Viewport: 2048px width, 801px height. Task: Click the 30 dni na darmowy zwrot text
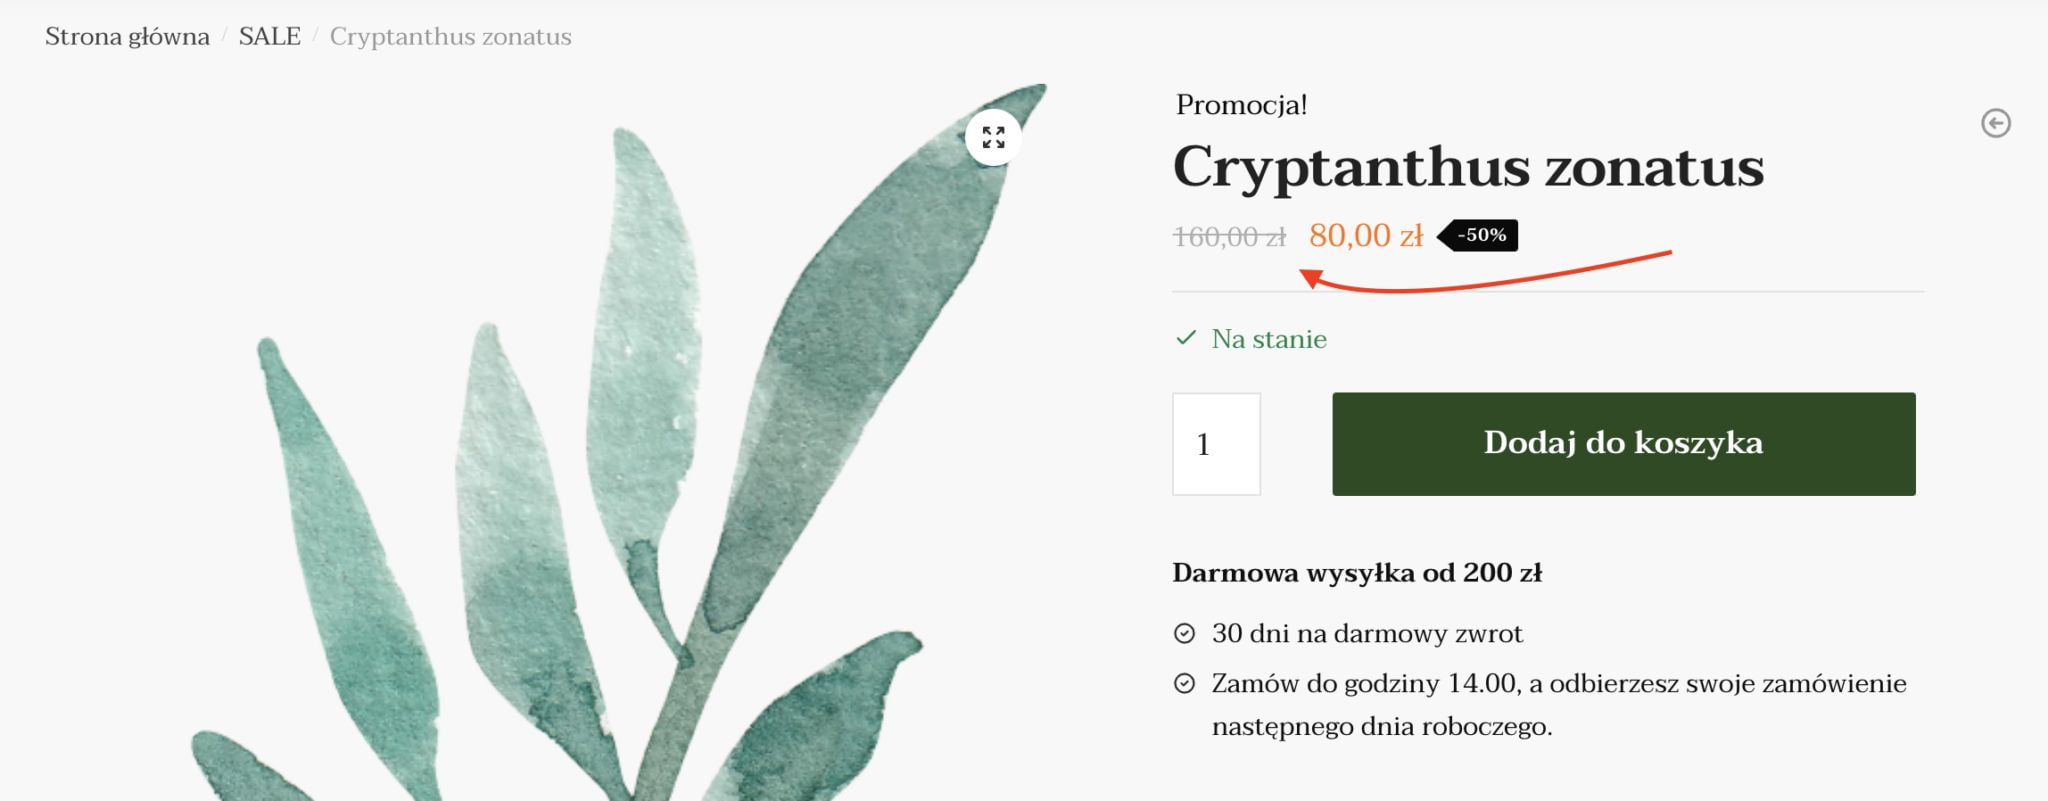pos(1367,633)
